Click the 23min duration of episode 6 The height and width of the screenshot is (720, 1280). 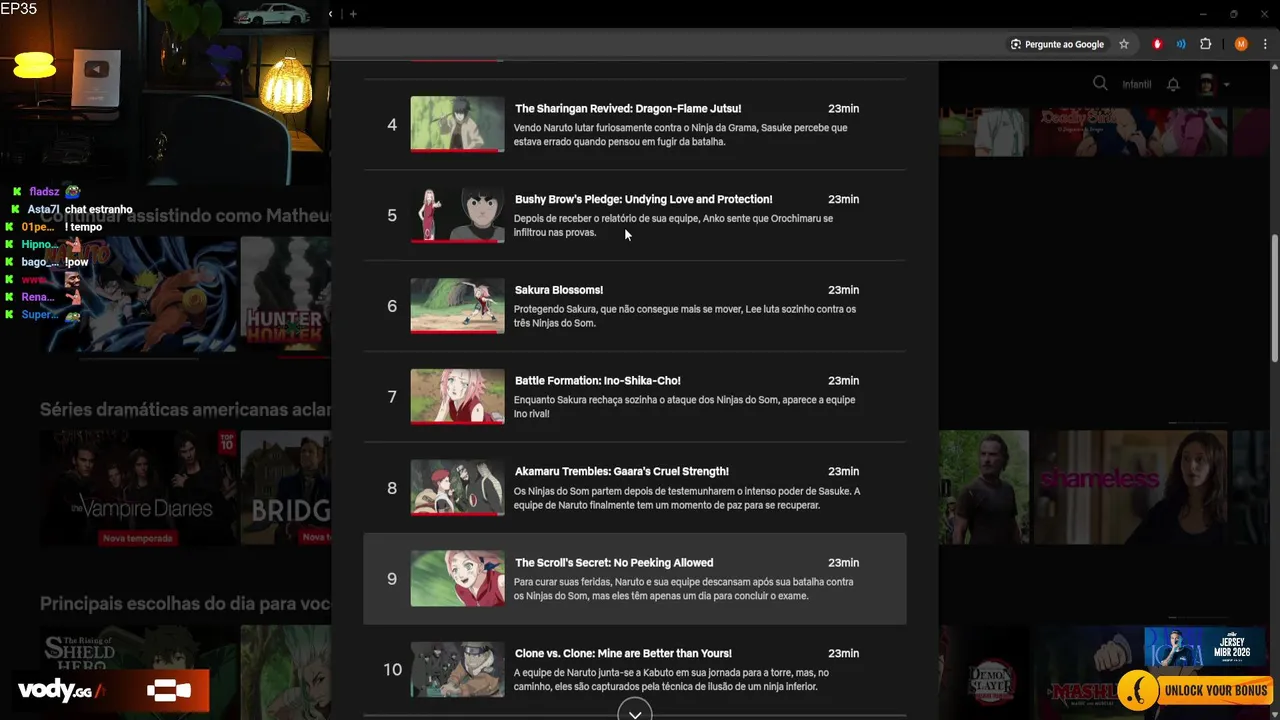843,290
